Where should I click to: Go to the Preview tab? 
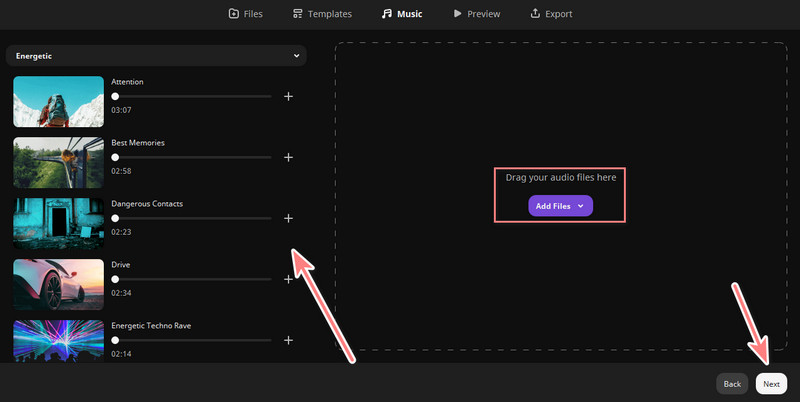pyautogui.click(x=476, y=14)
